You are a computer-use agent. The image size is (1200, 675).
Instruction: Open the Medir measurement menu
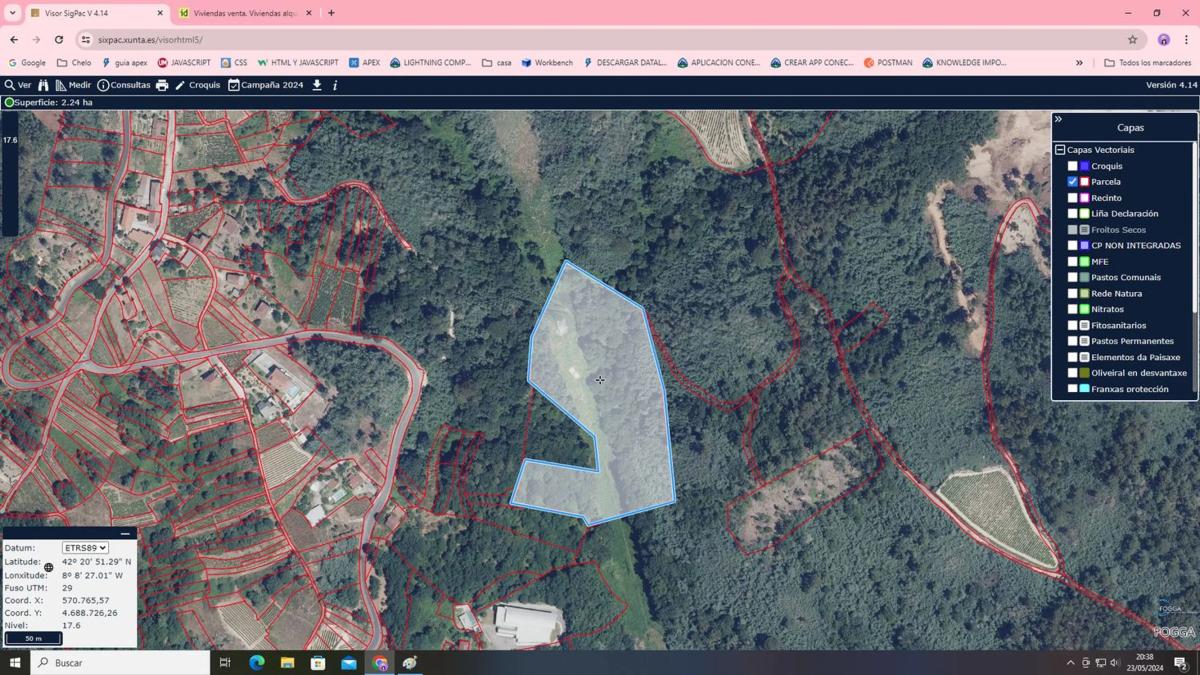(x=73, y=85)
